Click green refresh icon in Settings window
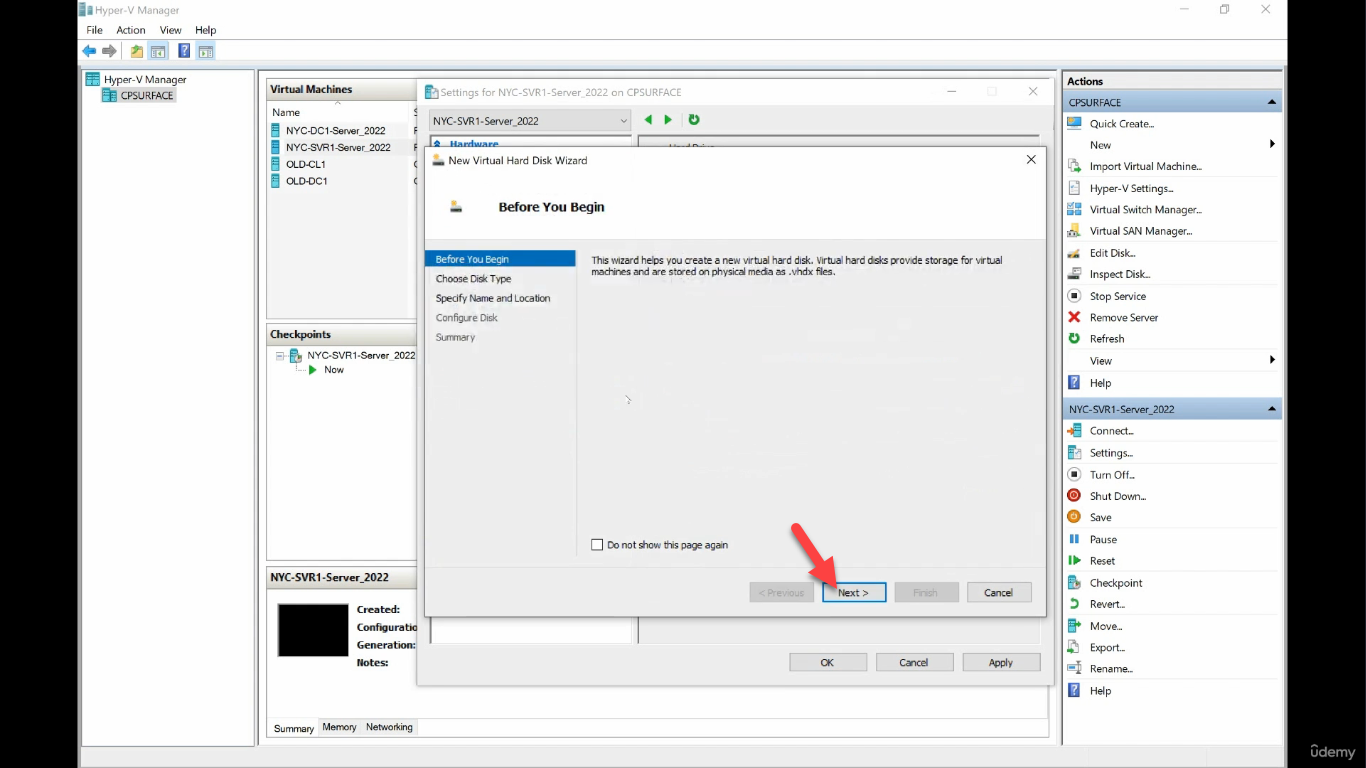This screenshot has height=768, width=1366. coord(694,120)
